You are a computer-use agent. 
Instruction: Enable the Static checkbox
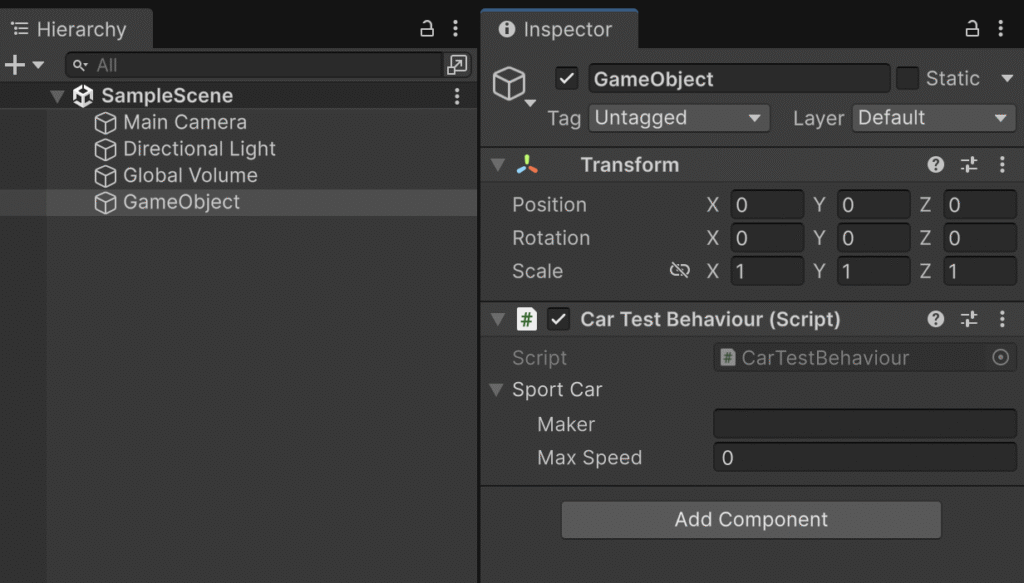[x=907, y=79]
